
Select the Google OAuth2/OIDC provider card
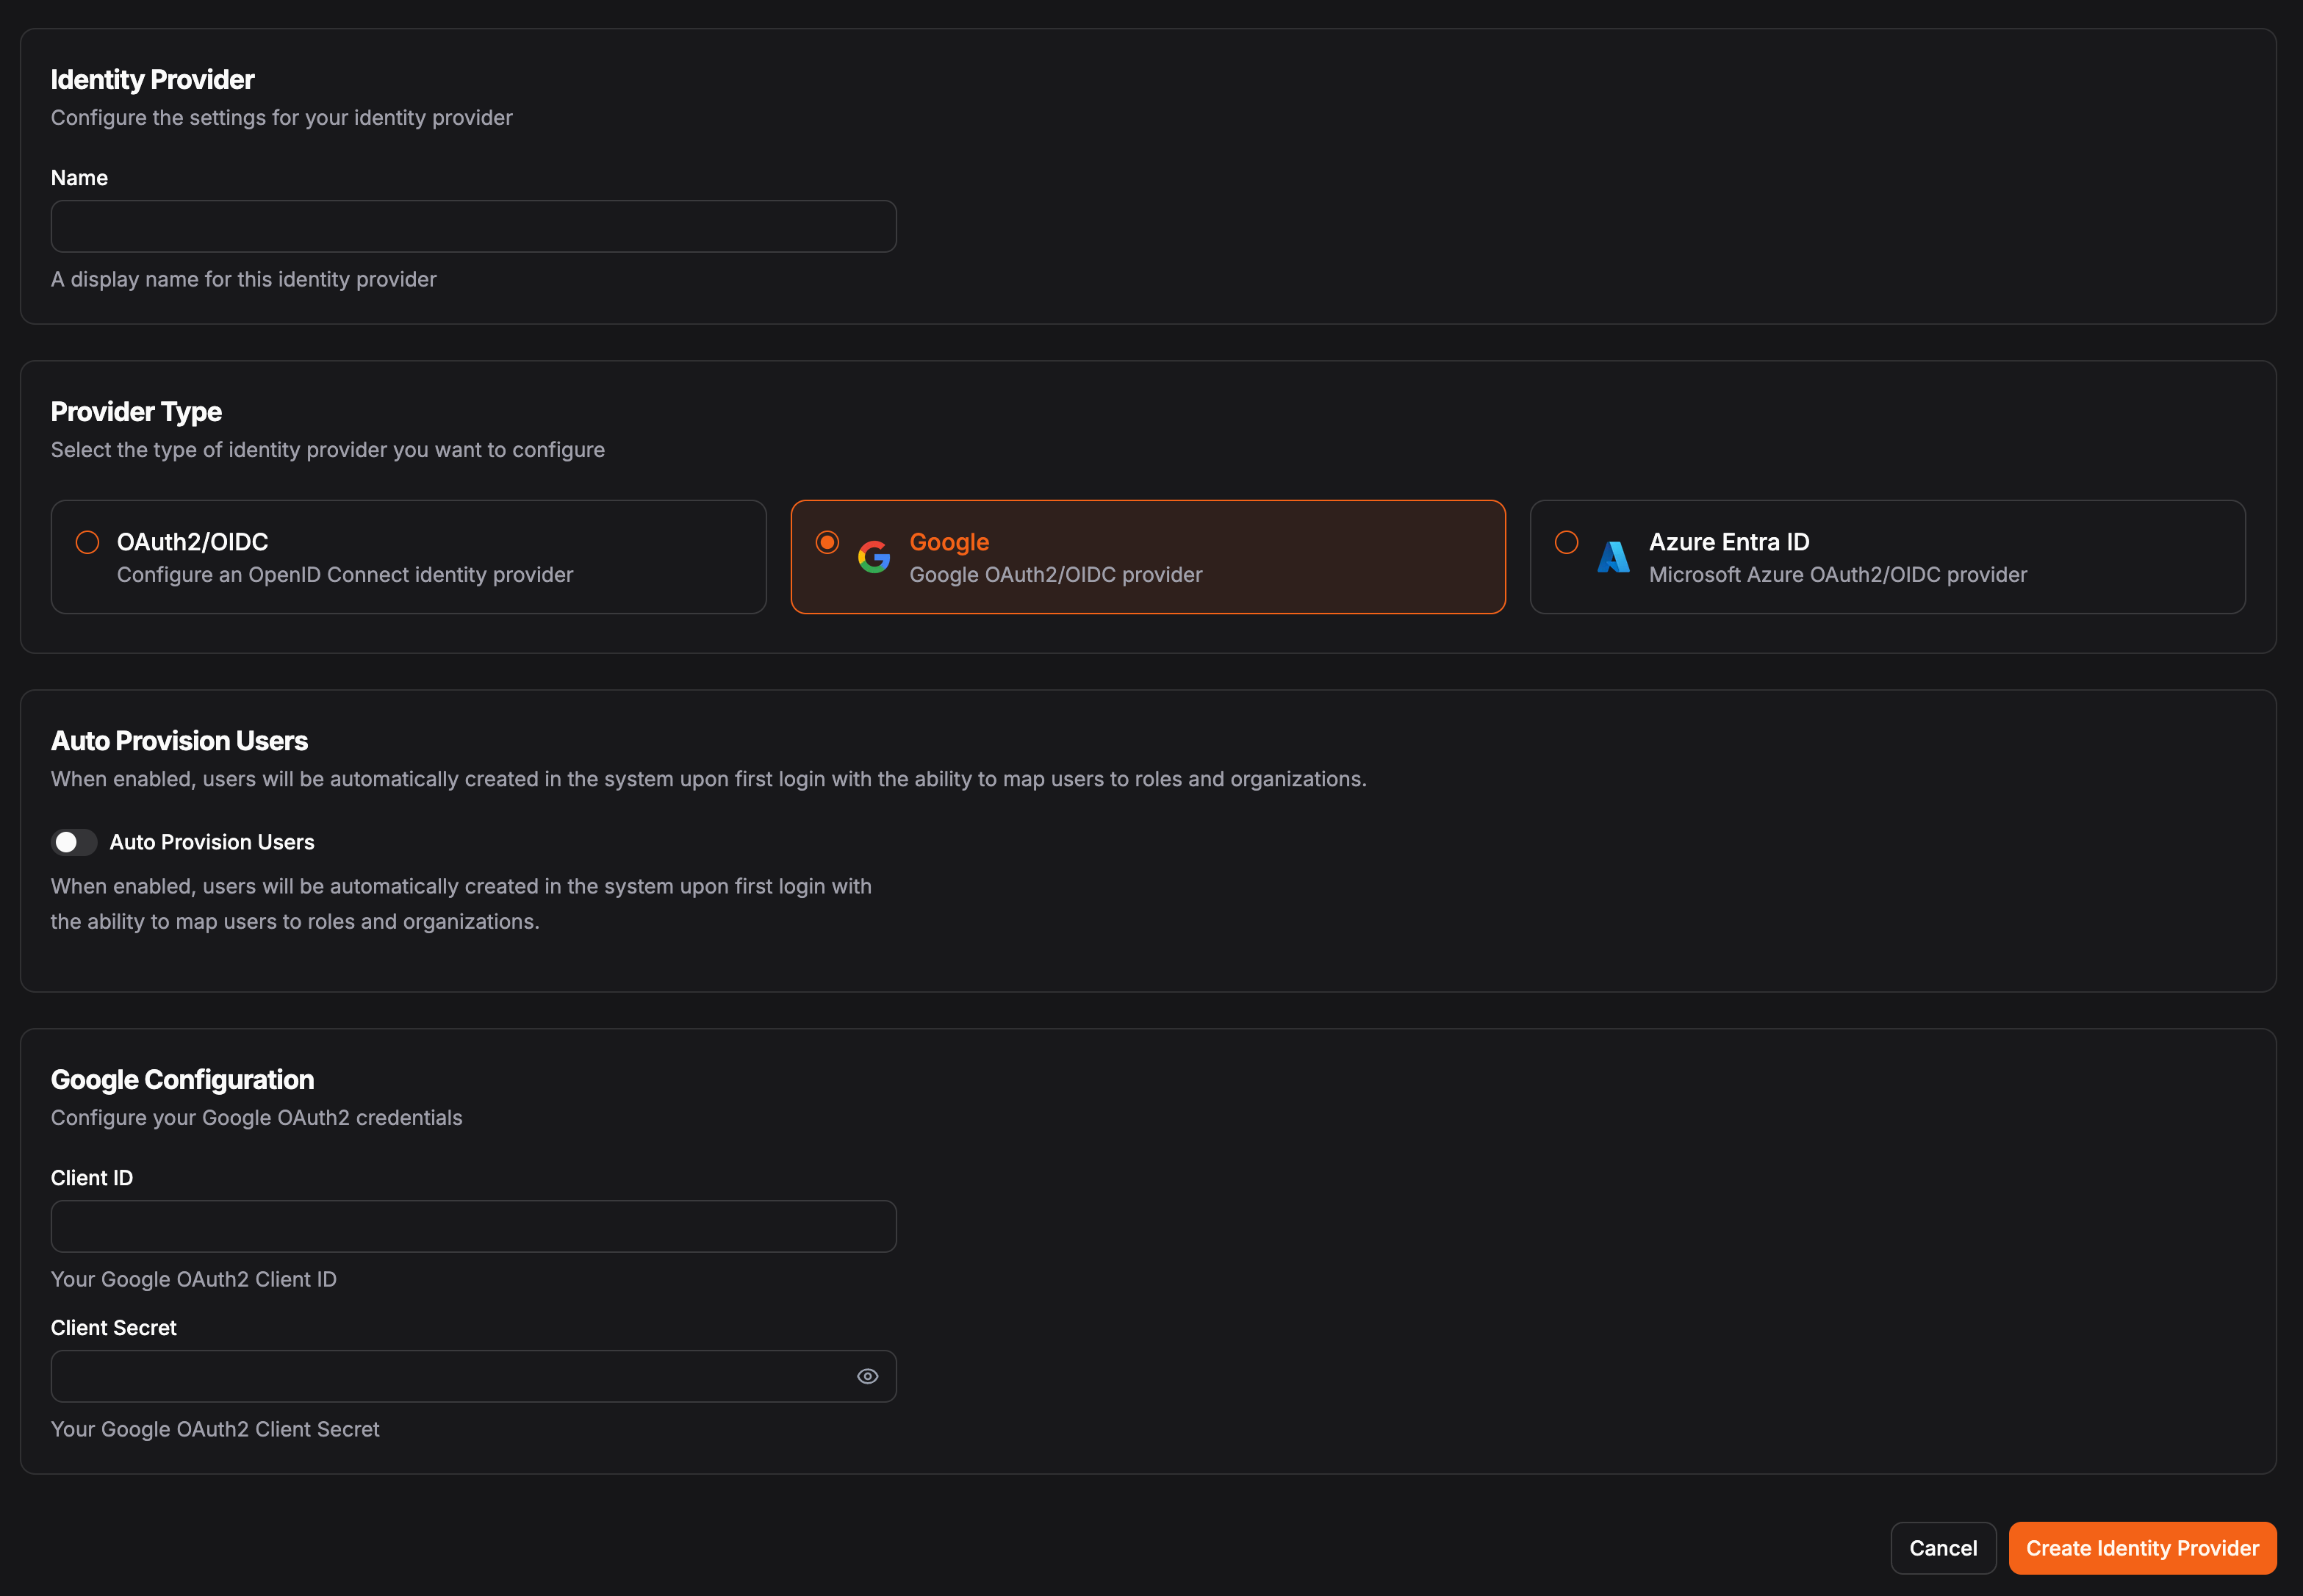click(x=1148, y=556)
